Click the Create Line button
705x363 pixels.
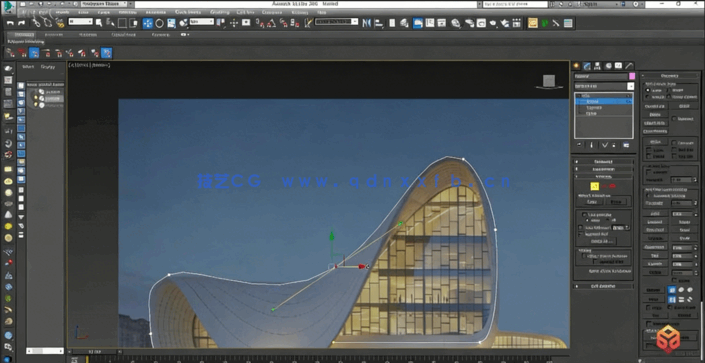point(655,106)
